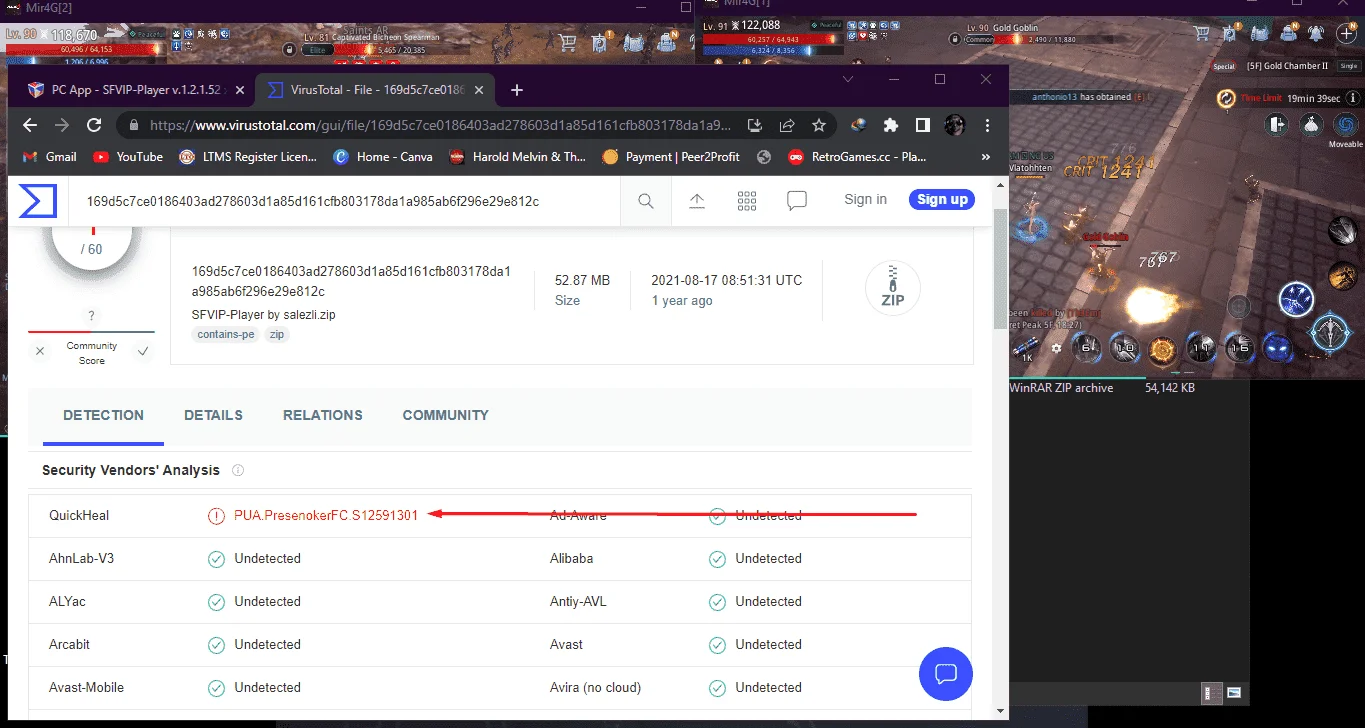Click the Chrome forward arrow
This screenshot has width=1365, height=728.
(62, 125)
